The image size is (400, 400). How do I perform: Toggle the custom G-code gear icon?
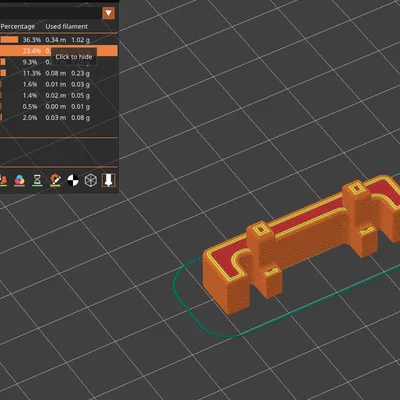pyautogui.click(x=55, y=180)
